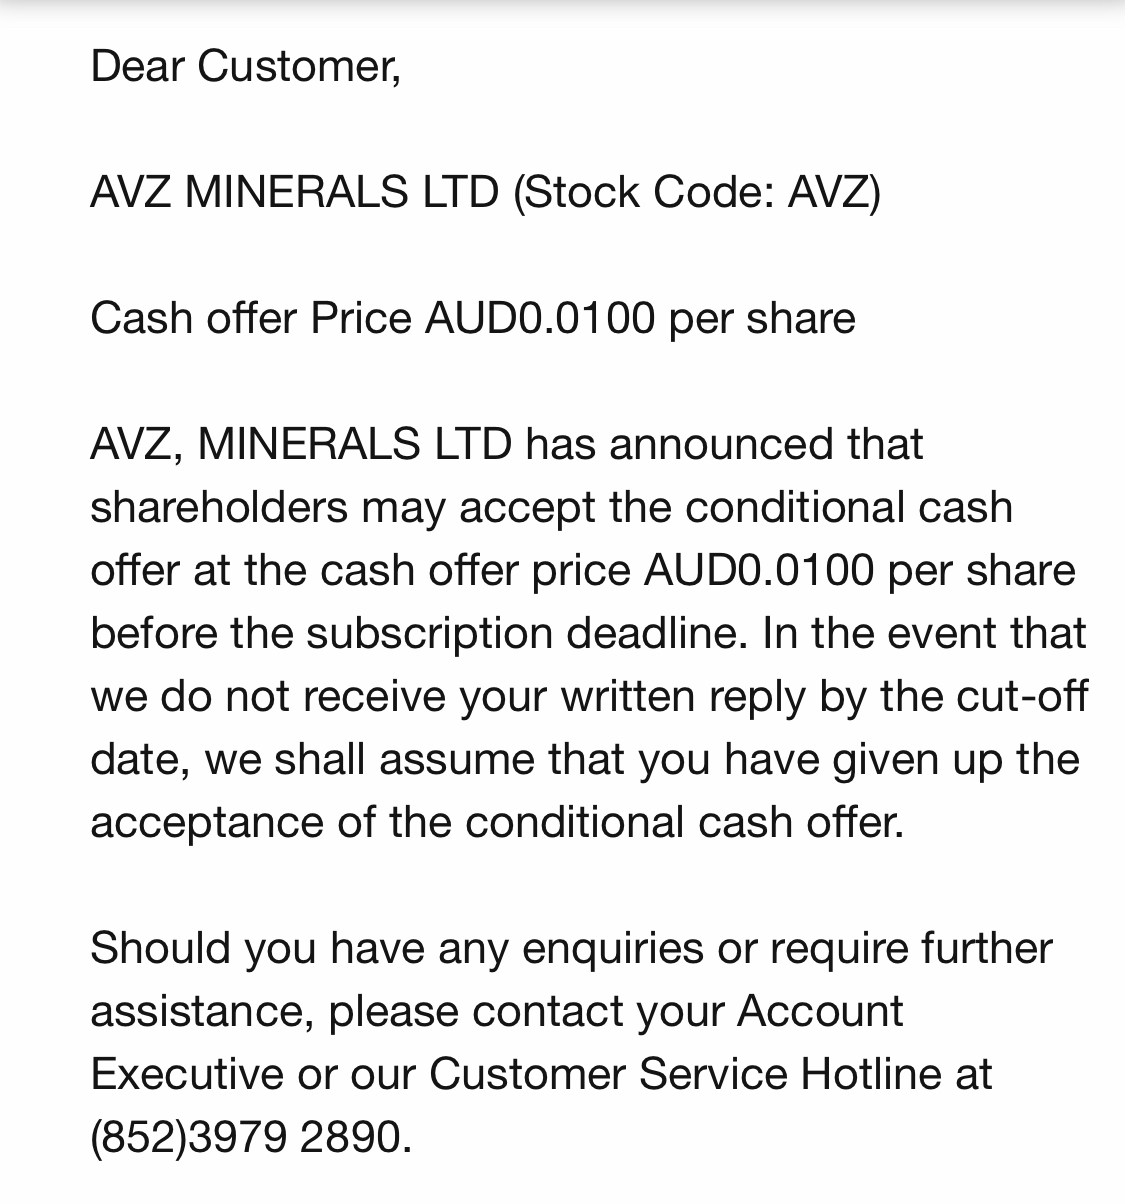
Task: Click the word 'Executive' in the closing paragraph
Action: [x=187, y=1074]
